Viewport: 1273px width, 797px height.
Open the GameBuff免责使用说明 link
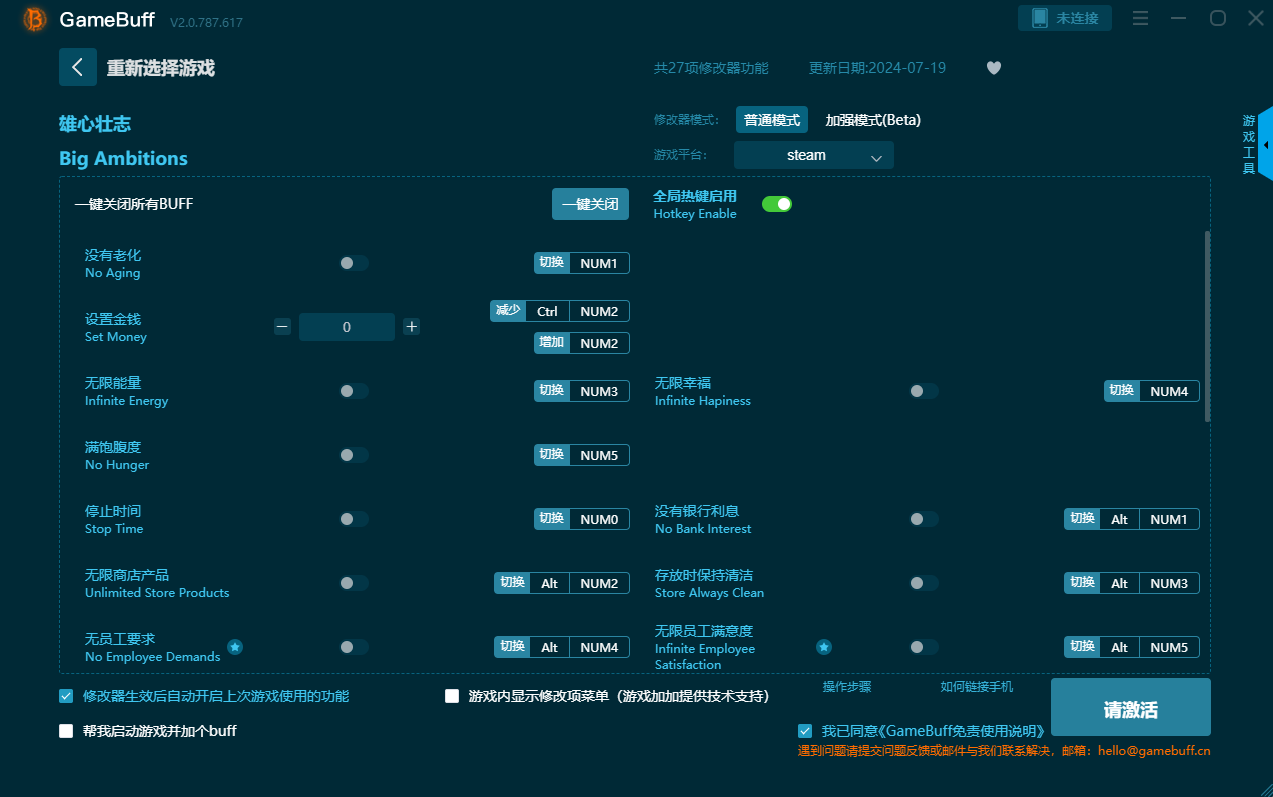(x=963, y=731)
